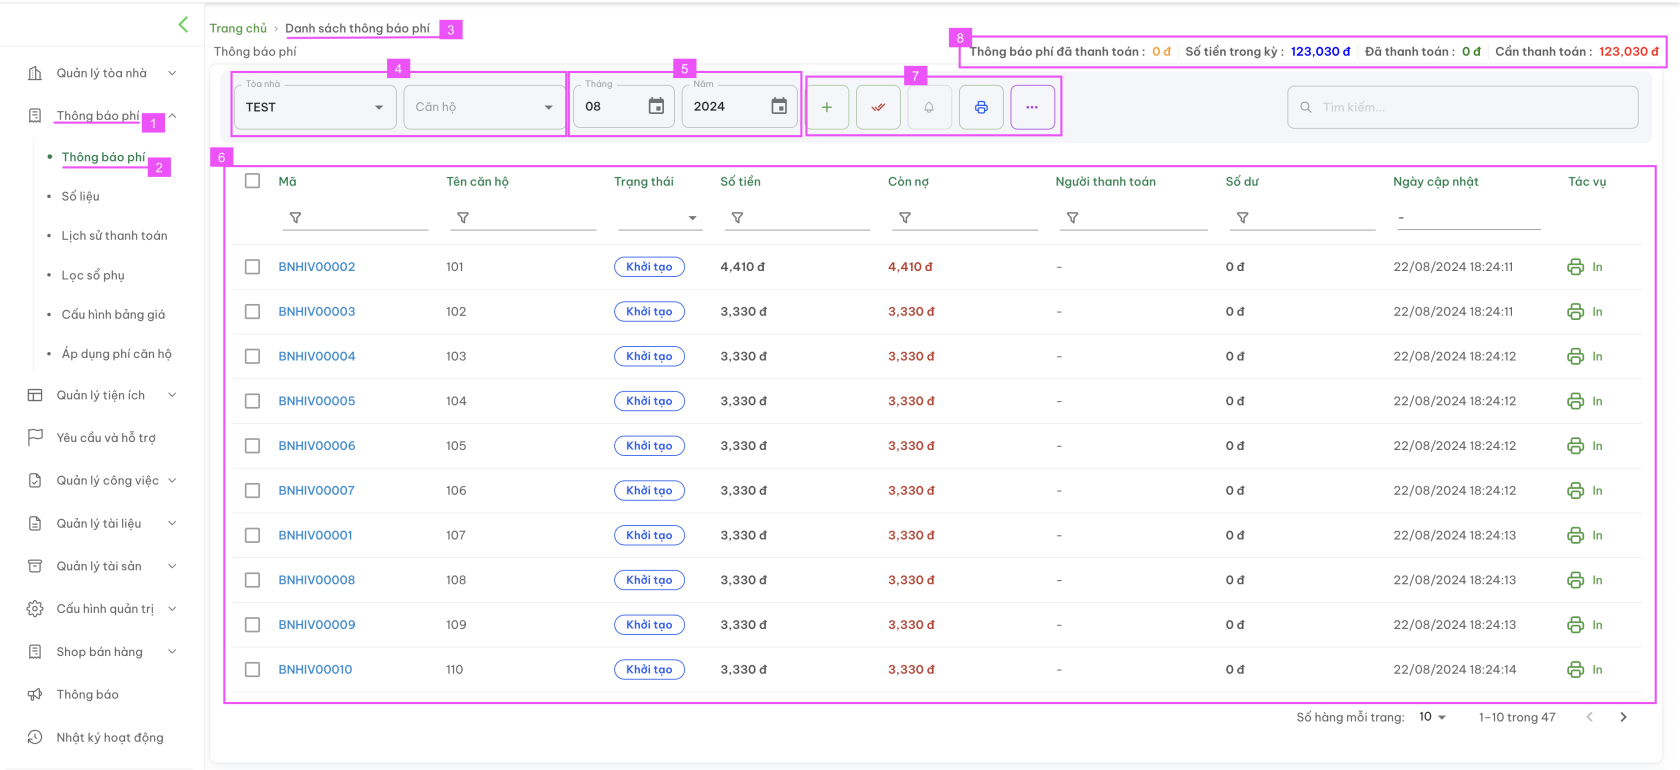Click Khởi tạo status badge for BNHIV00001

pos(649,535)
